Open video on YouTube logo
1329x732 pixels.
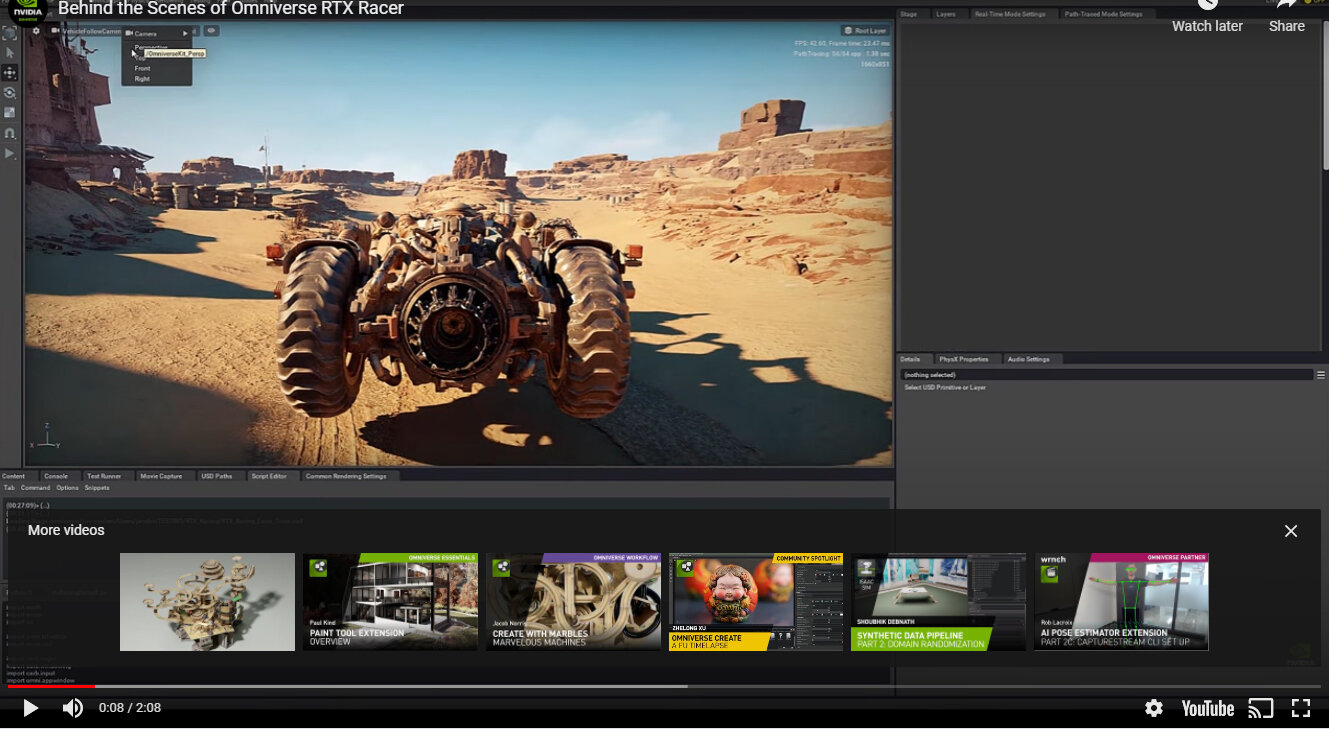click(x=1208, y=708)
